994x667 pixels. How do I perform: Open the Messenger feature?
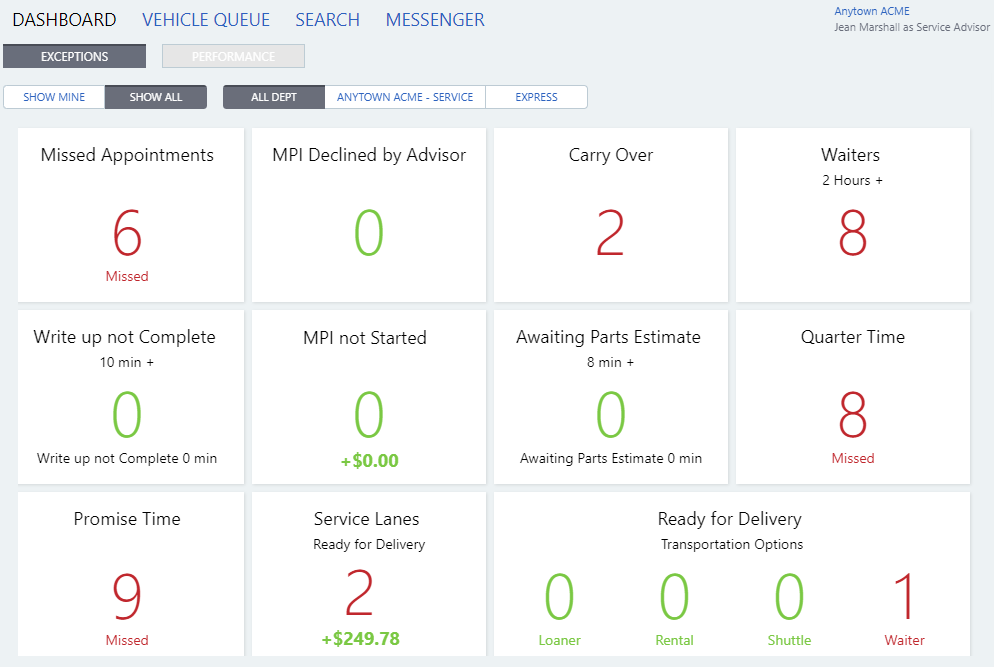pos(434,19)
